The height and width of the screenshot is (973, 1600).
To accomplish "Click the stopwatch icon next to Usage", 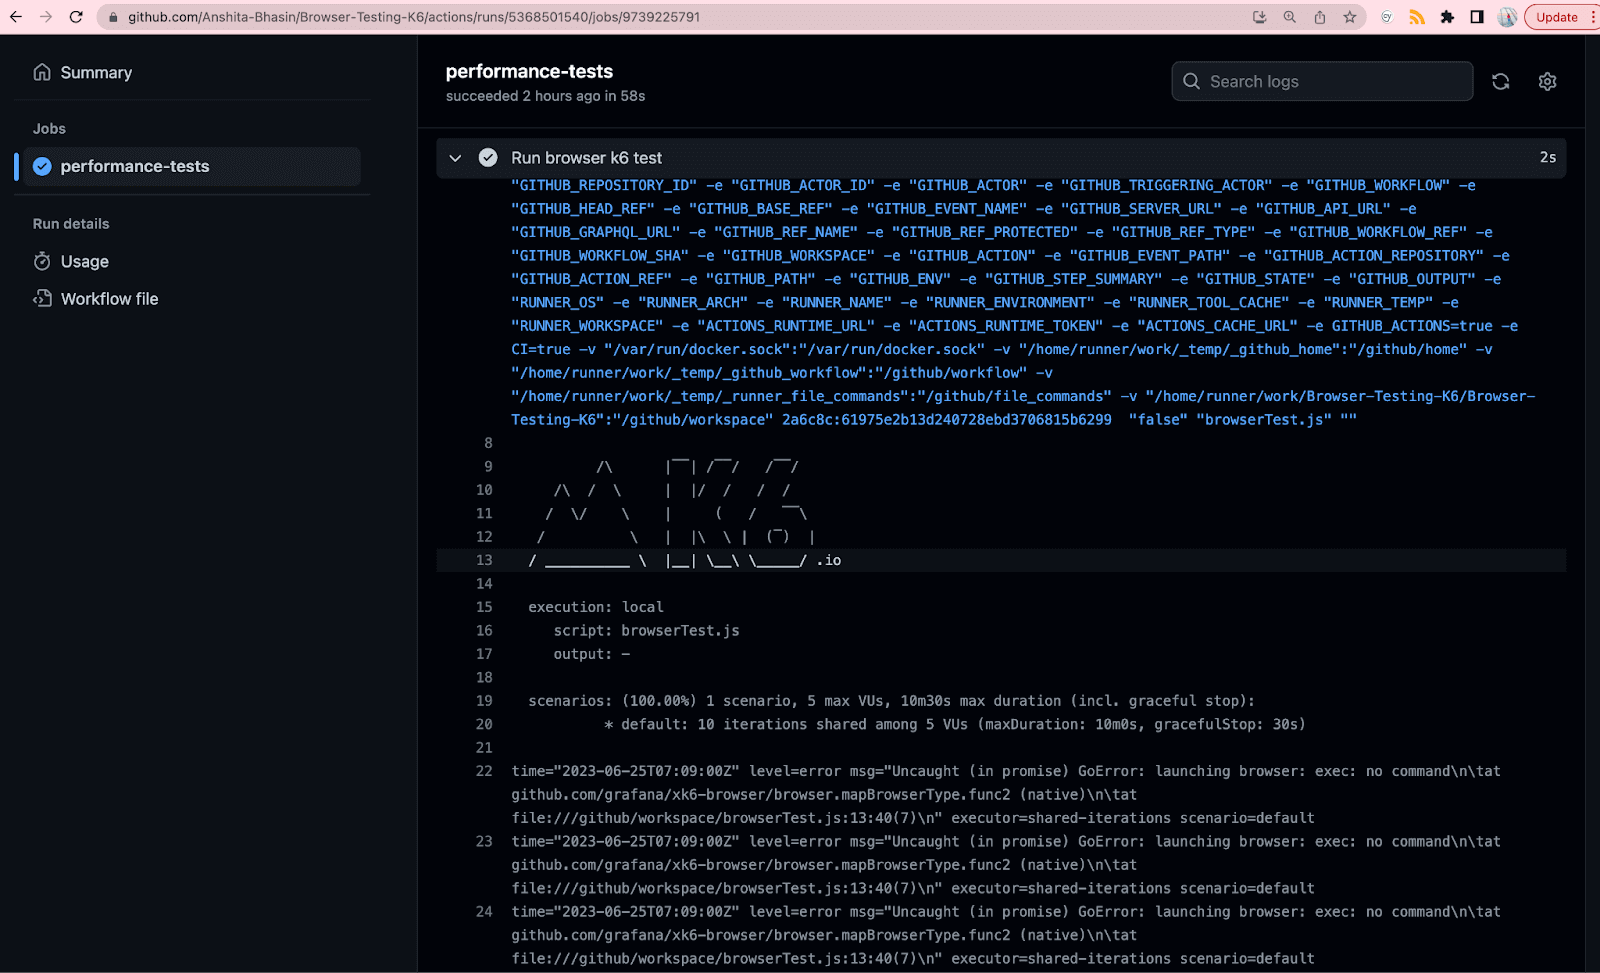I will [x=42, y=261].
